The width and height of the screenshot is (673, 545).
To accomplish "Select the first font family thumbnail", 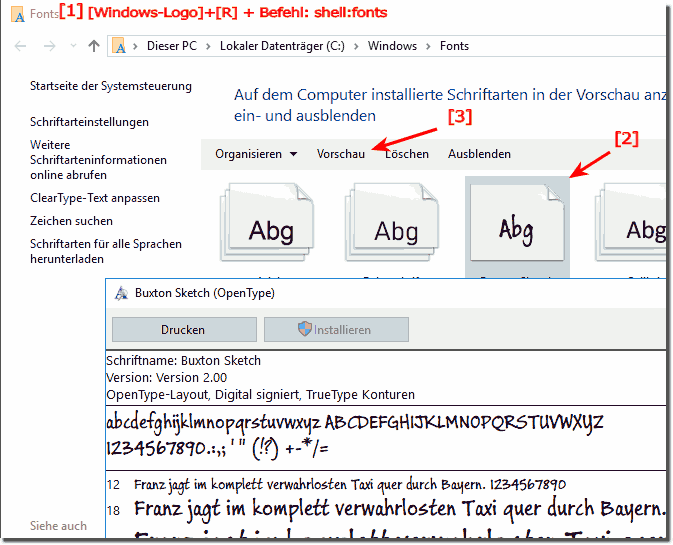I will pos(267,222).
